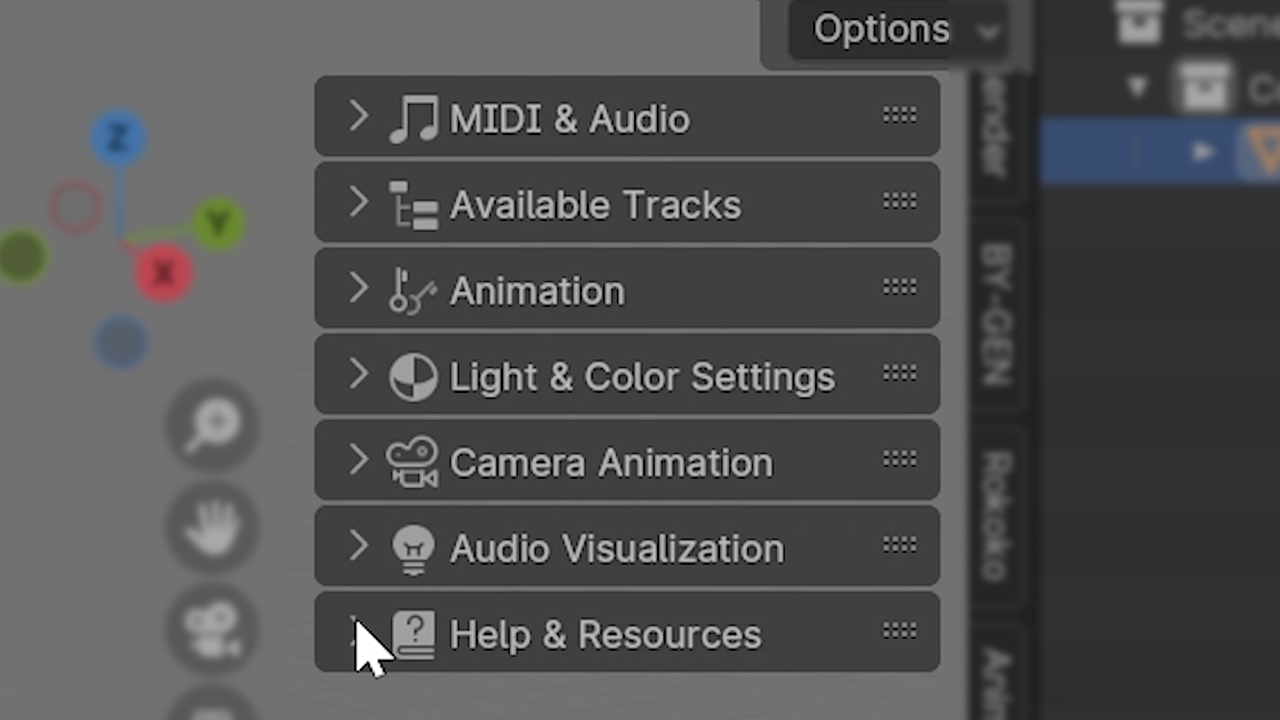Click the red X axis gizmo handle
The width and height of the screenshot is (1280, 720).
coord(163,272)
